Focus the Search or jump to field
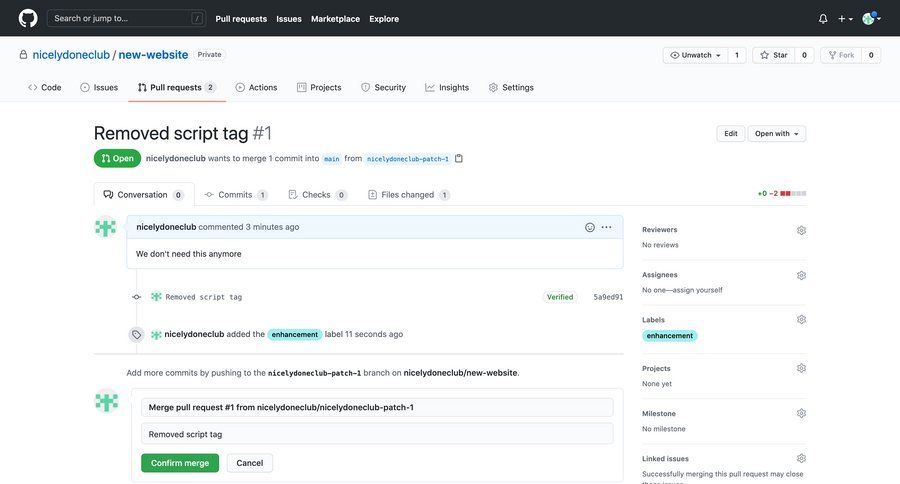This screenshot has width=900, height=484. pyautogui.click(x=126, y=18)
